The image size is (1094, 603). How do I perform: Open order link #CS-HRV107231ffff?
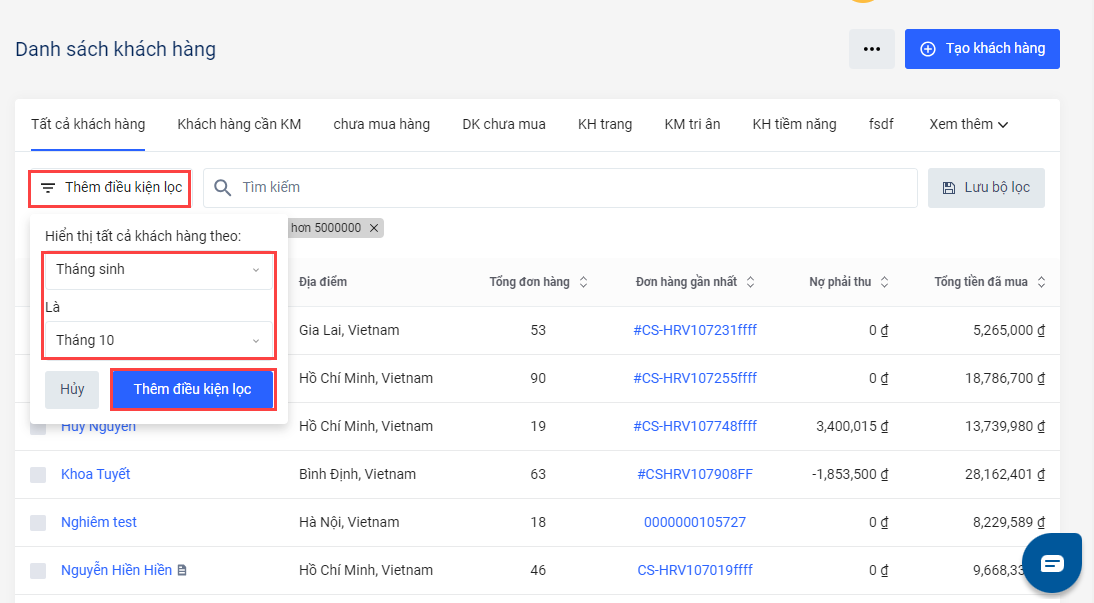[695, 330]
